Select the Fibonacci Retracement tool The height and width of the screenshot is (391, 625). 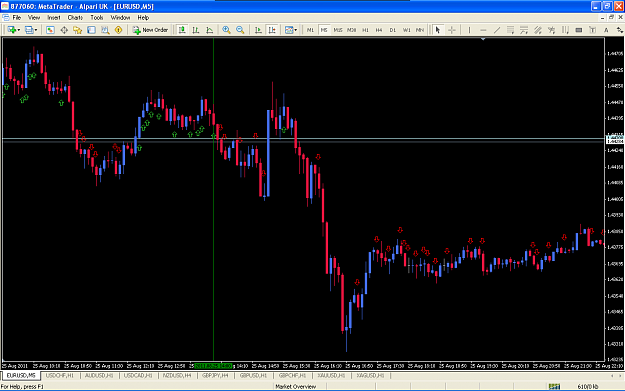click(x=524, y=30)
